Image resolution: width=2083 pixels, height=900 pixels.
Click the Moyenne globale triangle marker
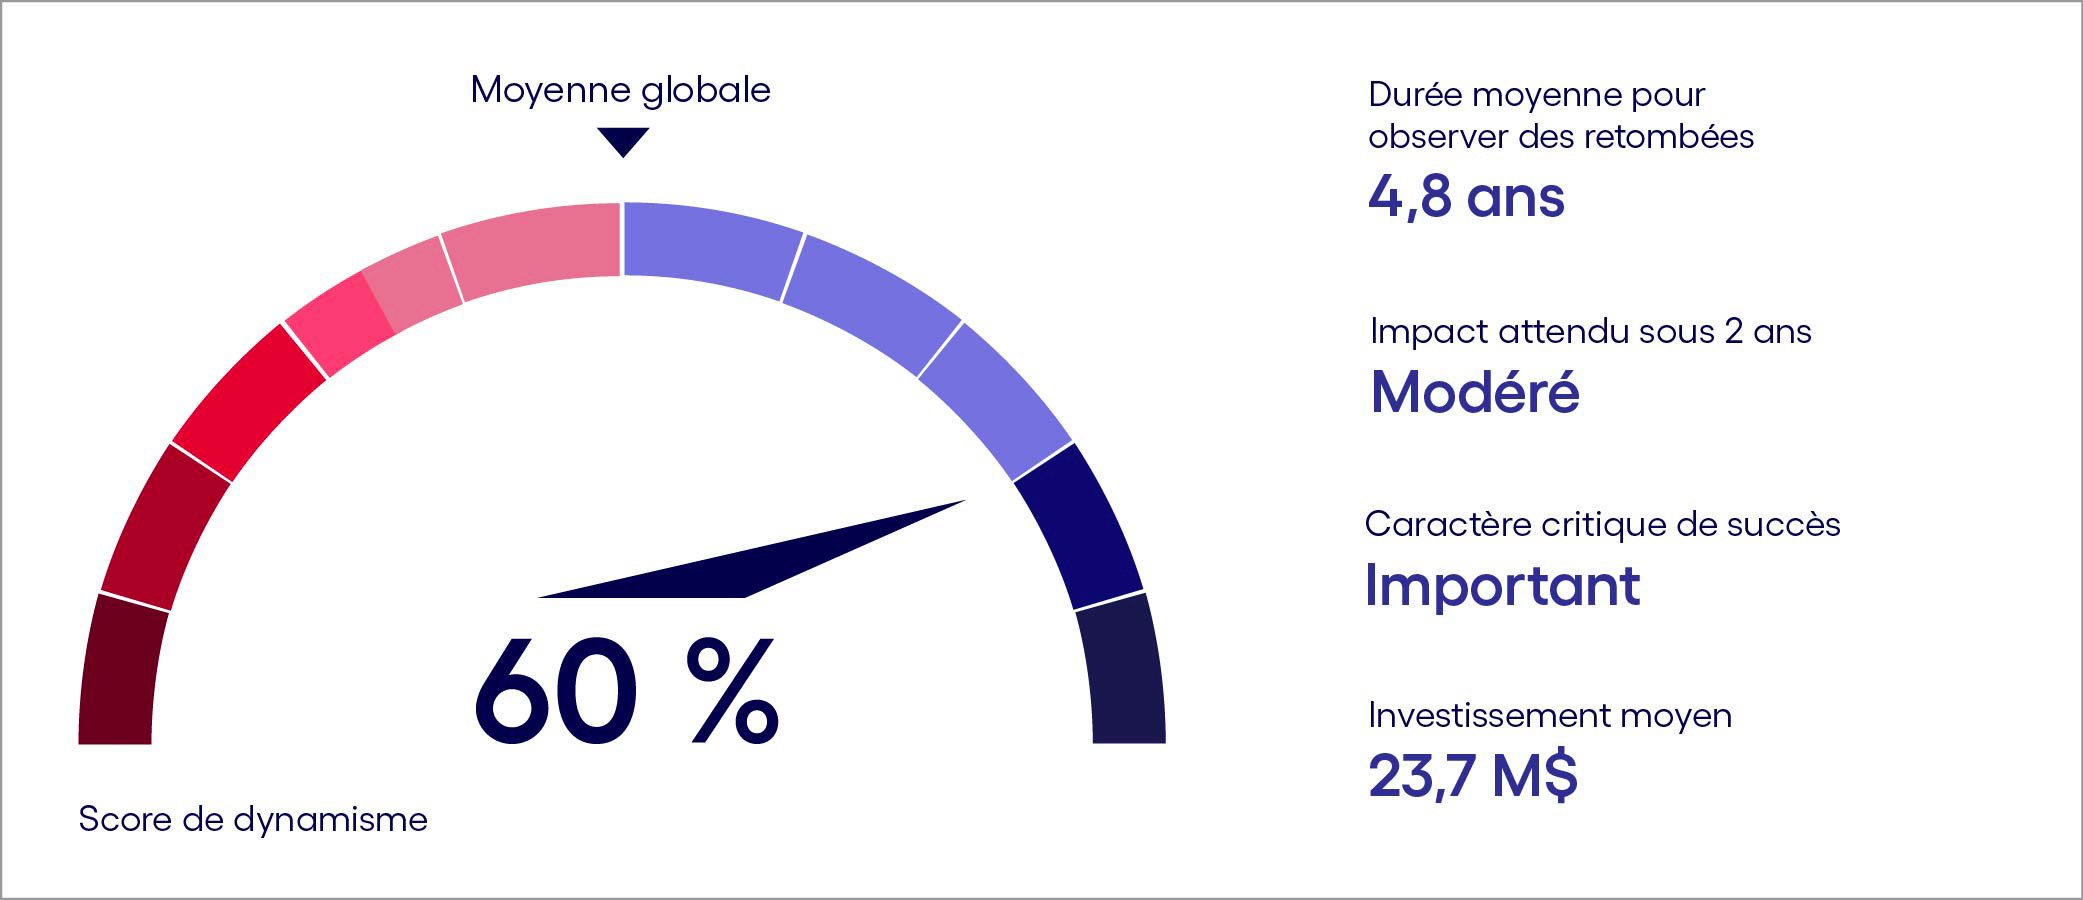(622, 142)
